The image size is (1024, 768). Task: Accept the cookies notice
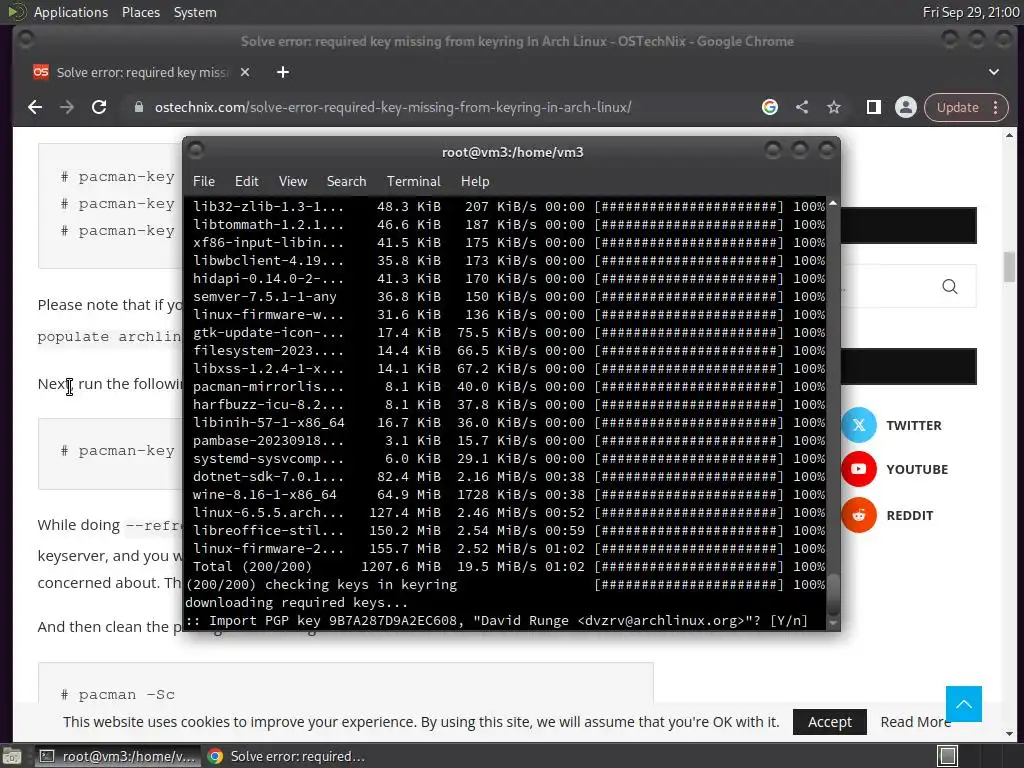click(x=829, y=722)
